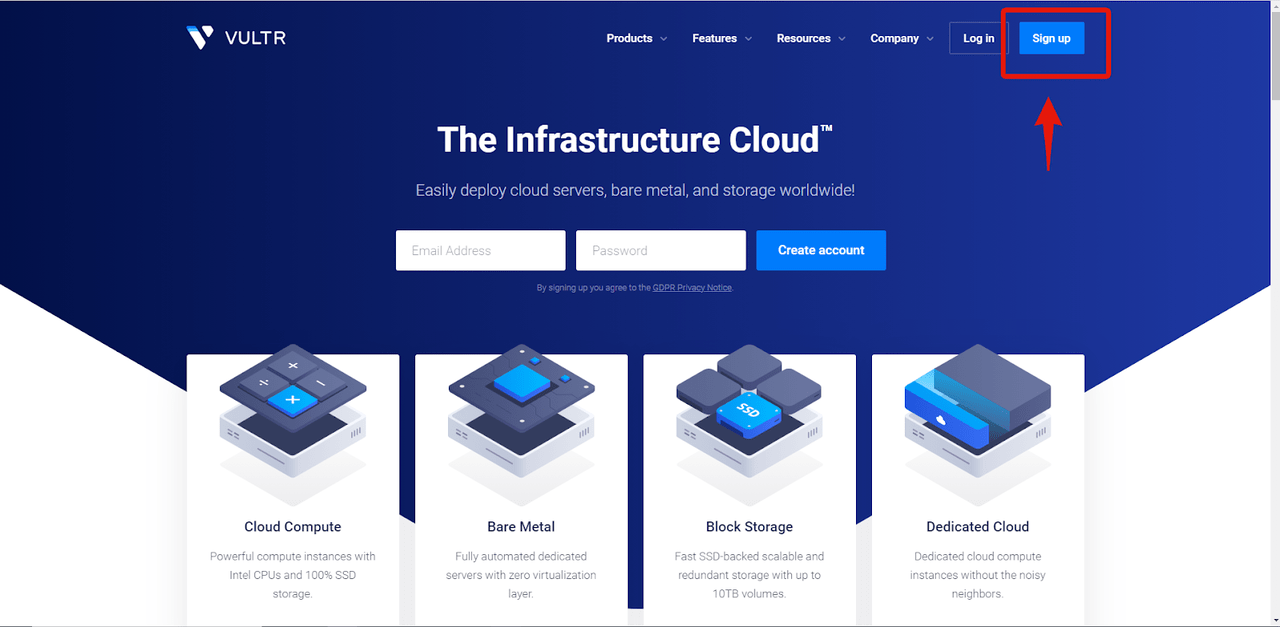Open the Features menu
This screenshot has height=627, width=1280.
[714, 38]
